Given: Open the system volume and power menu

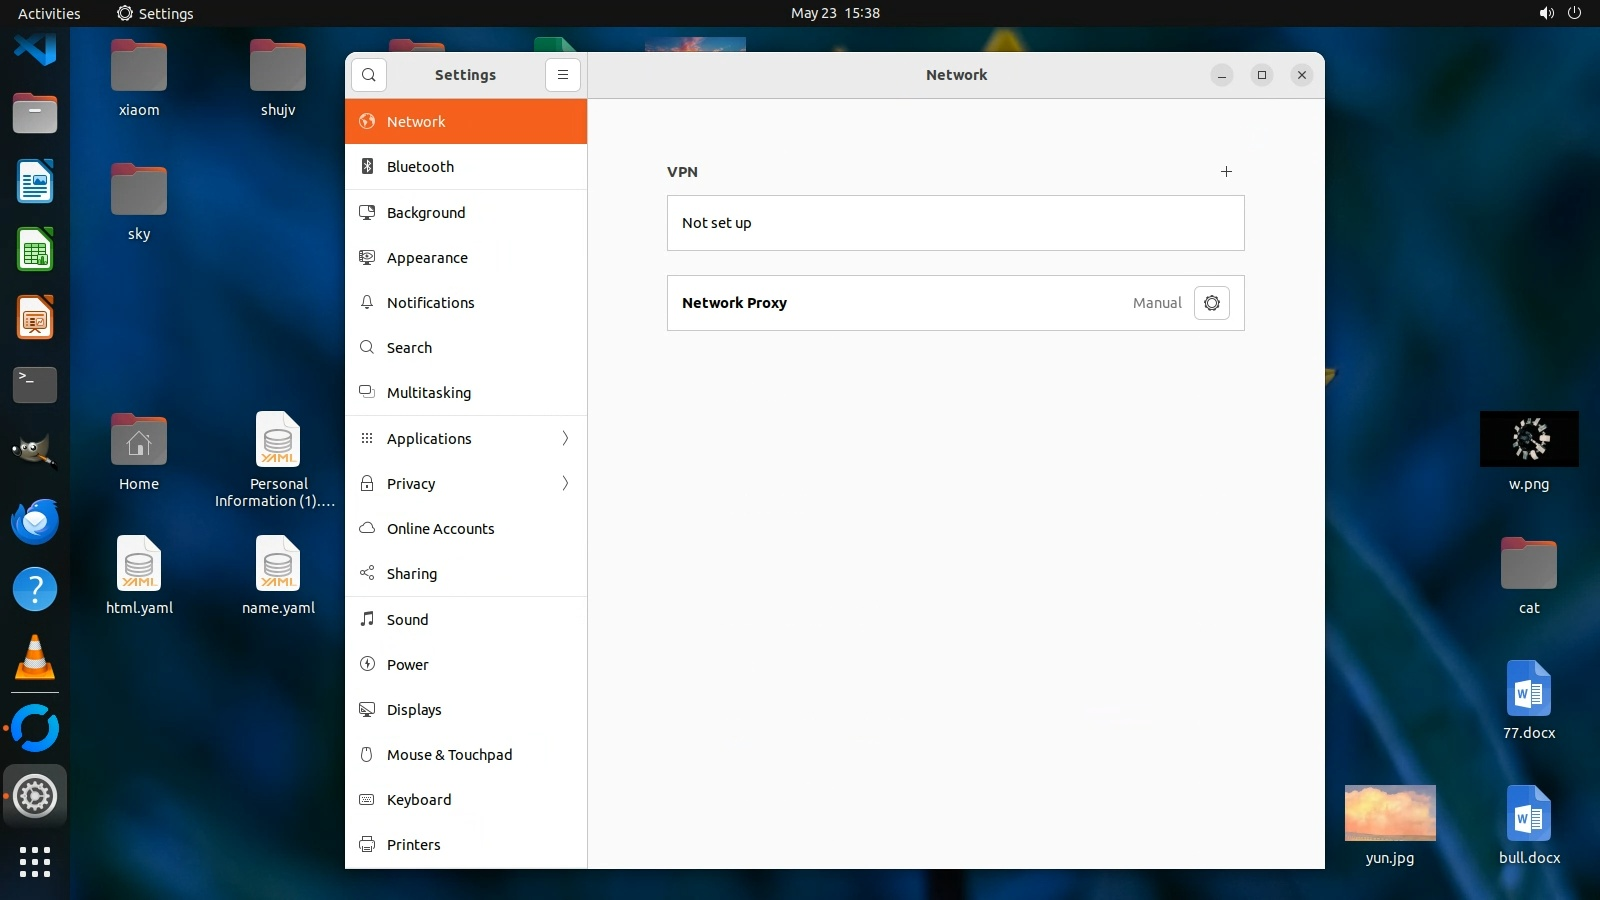Looking at the screenshot, I should click(x=1560, y=13).
